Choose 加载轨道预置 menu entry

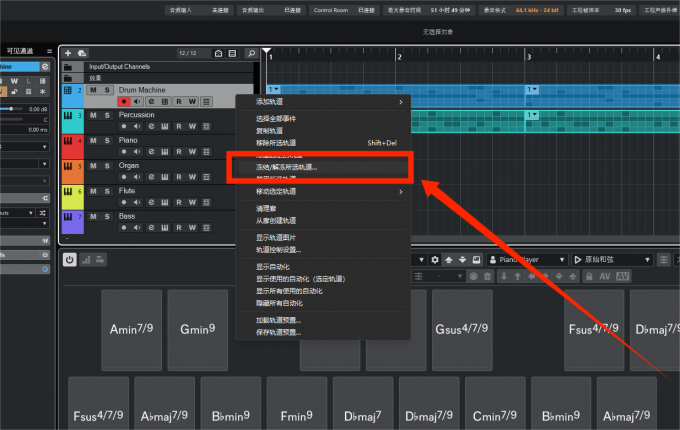pos(323,320)
